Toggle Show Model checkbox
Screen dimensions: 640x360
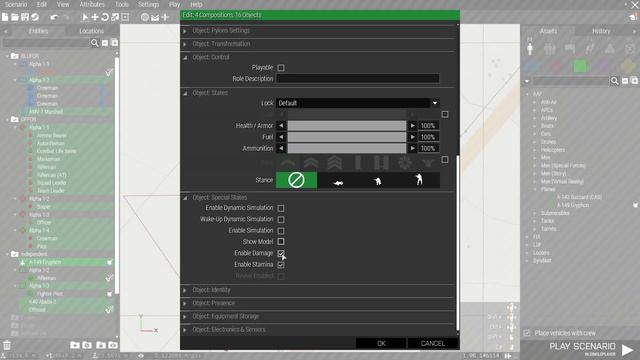(281, 242)
